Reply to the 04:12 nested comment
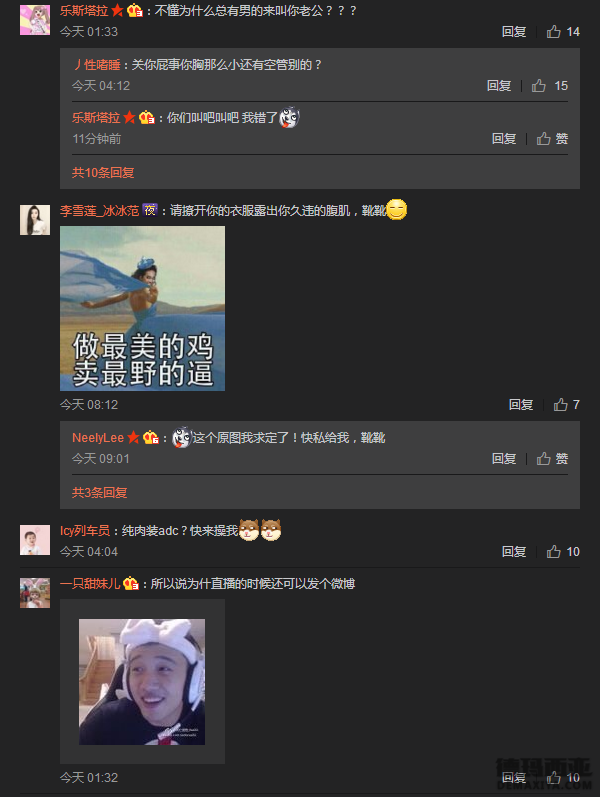600x797 pixels. coord(499,86)
